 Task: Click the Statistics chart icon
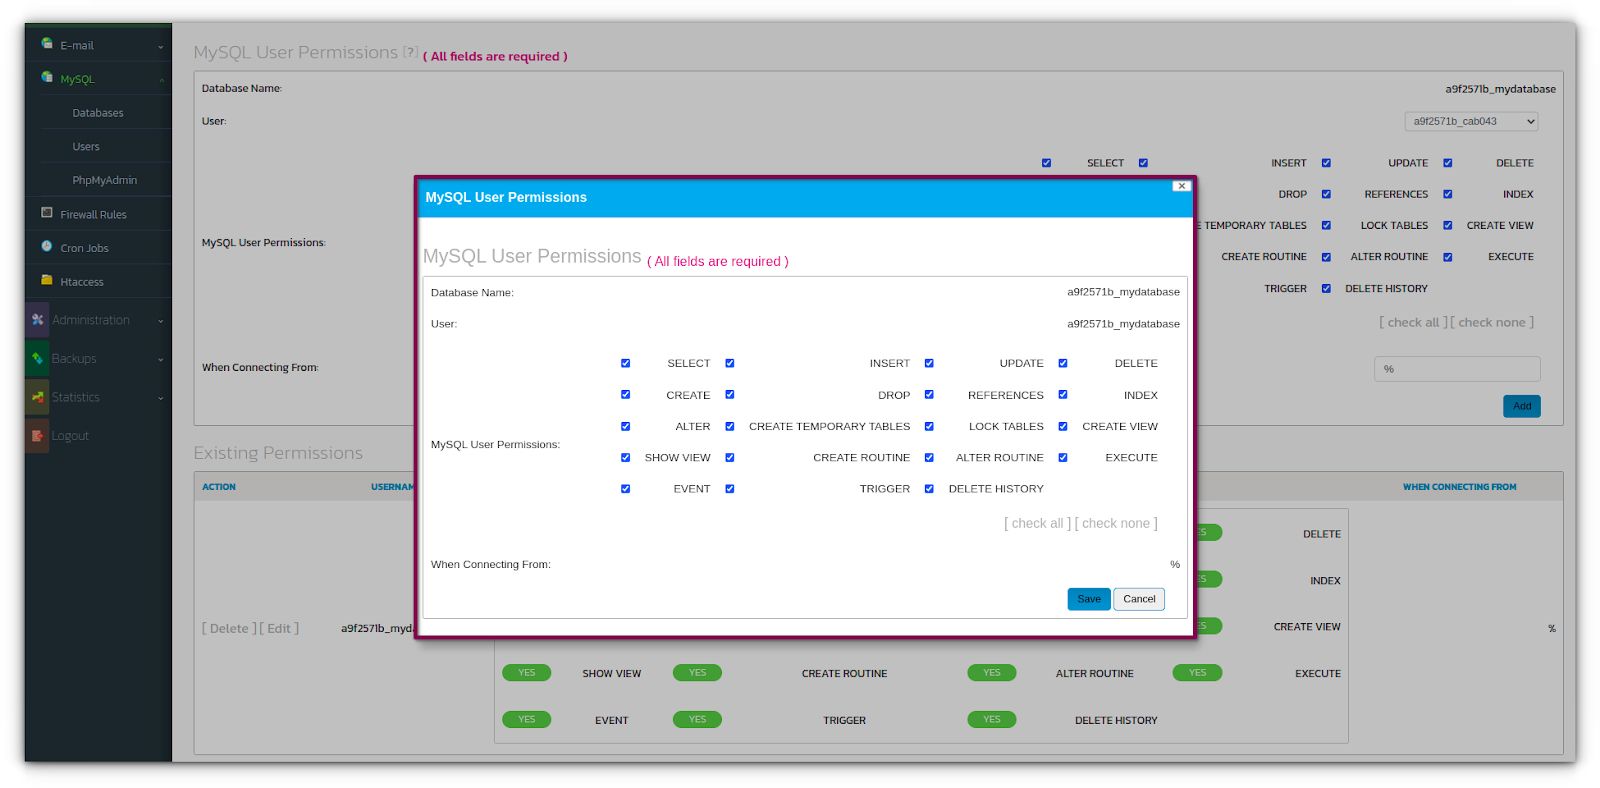38,397
